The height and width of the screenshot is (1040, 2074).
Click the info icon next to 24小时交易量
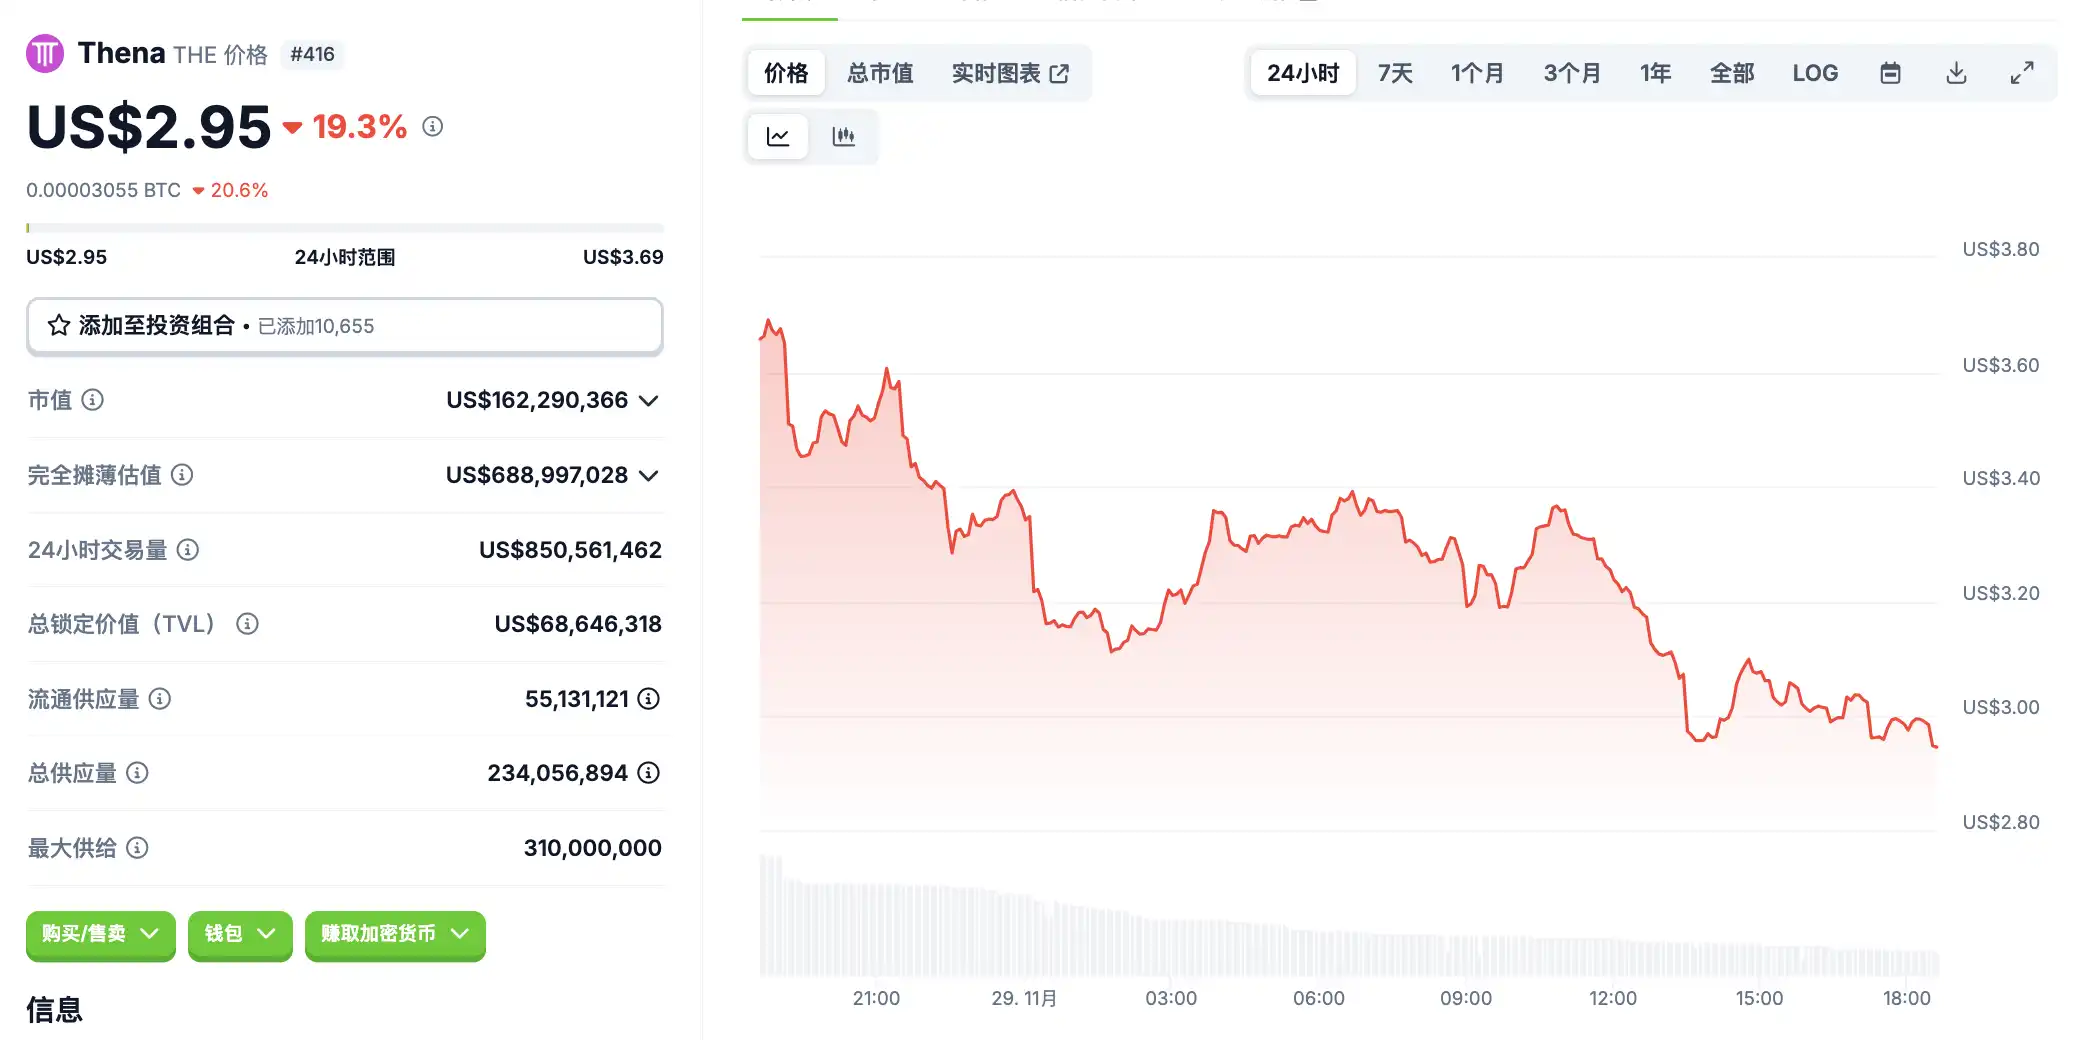point(188,549)
